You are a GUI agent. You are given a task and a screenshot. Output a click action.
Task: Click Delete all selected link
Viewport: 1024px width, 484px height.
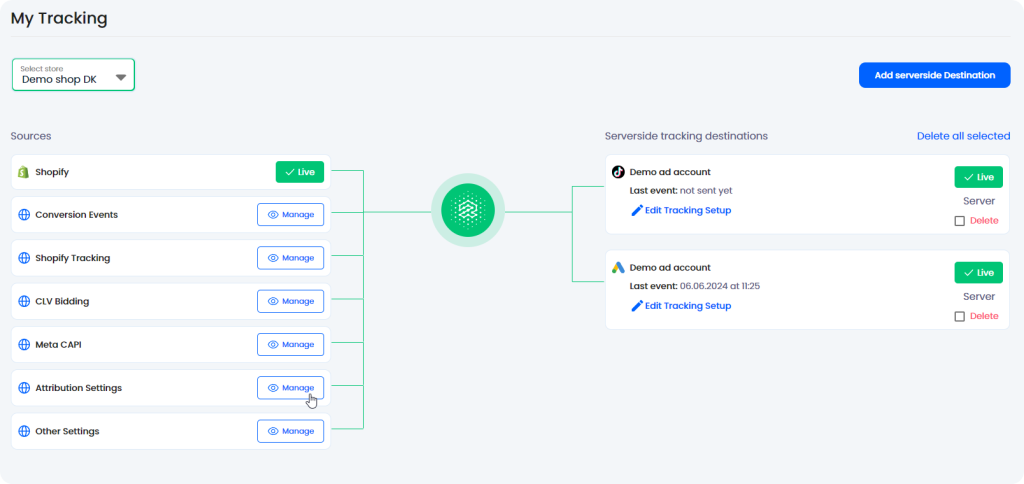pos(963,137)
